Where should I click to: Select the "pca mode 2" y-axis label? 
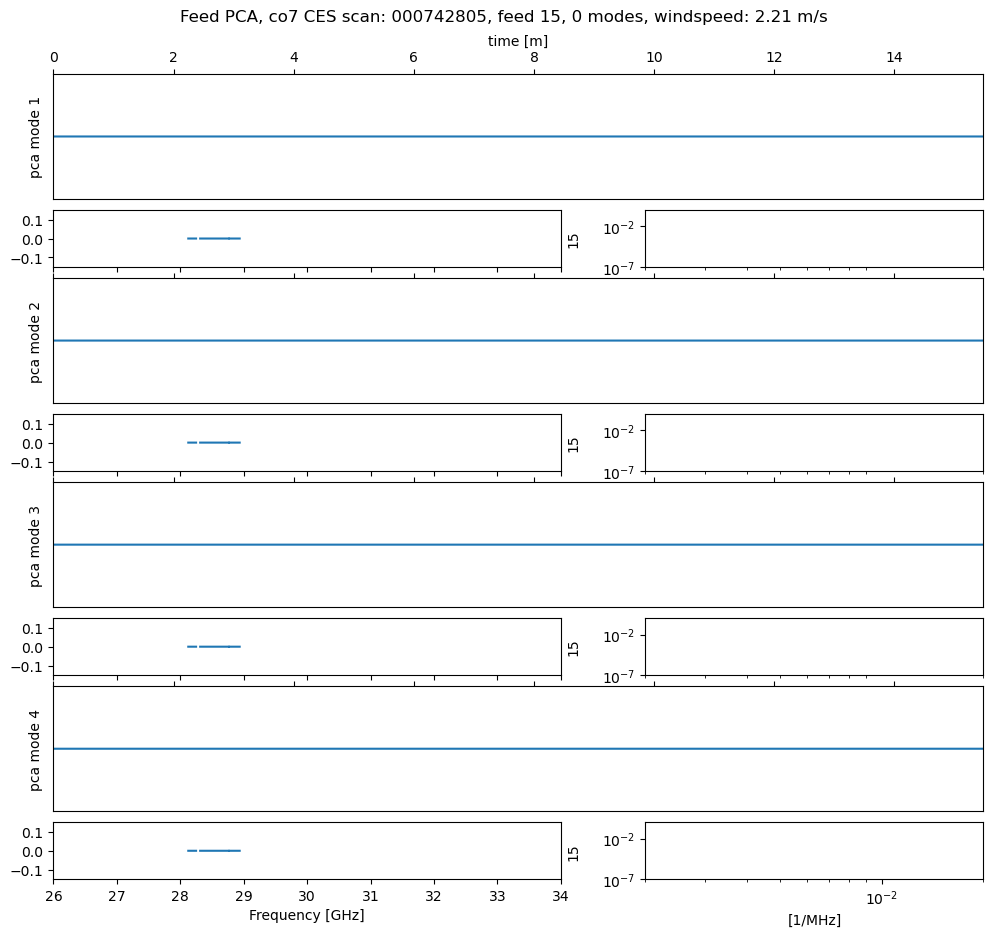(x=35, y=342)
